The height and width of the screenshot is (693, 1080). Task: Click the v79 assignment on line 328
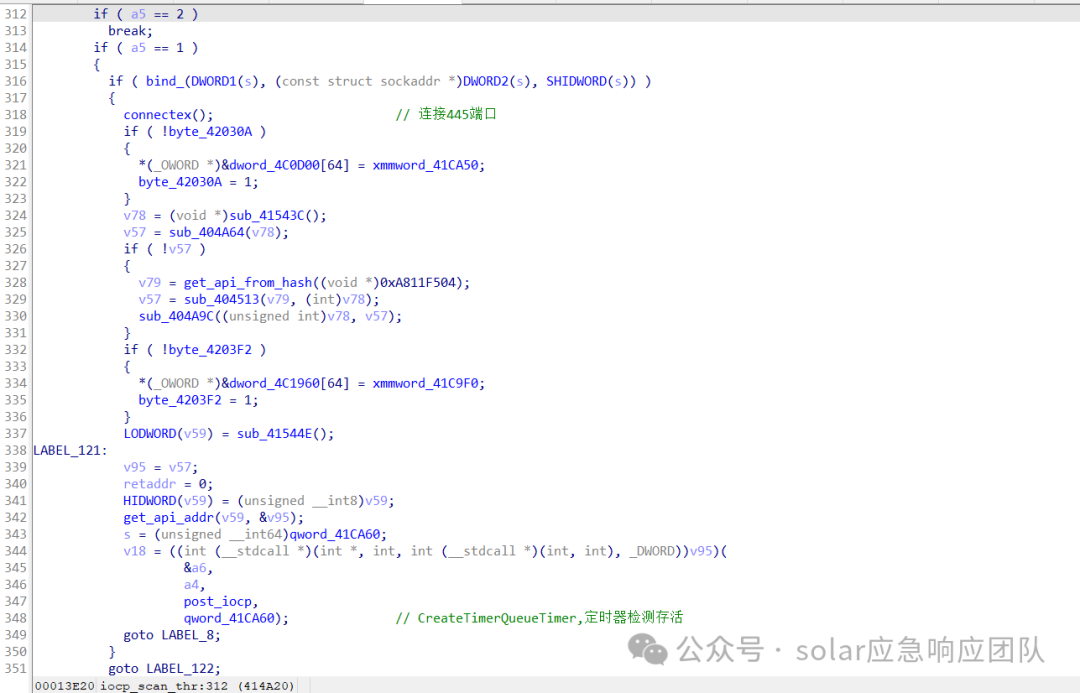[x=149, y=282]
